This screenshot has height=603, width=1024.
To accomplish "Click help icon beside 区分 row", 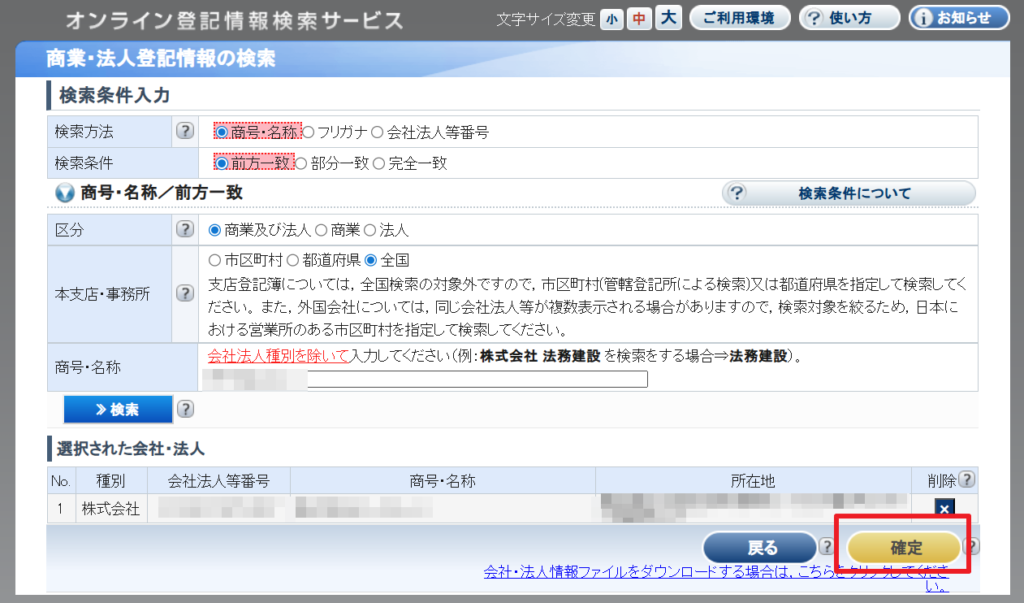I will [184, 230].
